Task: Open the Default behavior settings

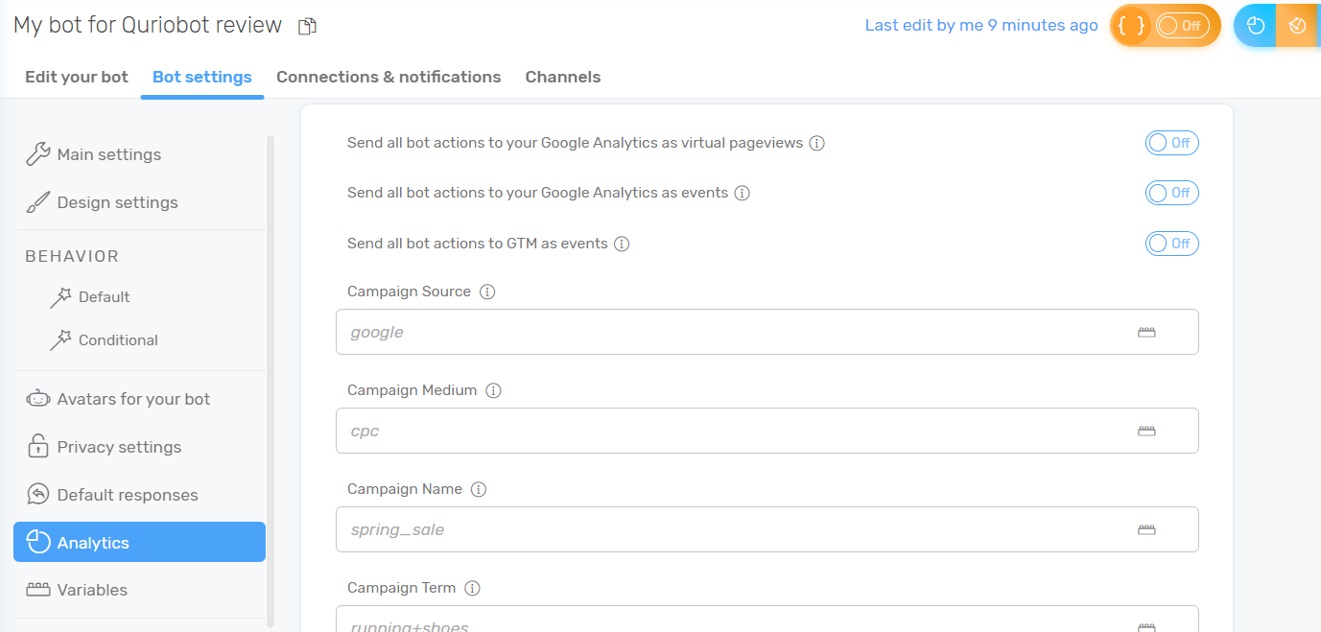Action: [104, 297]
